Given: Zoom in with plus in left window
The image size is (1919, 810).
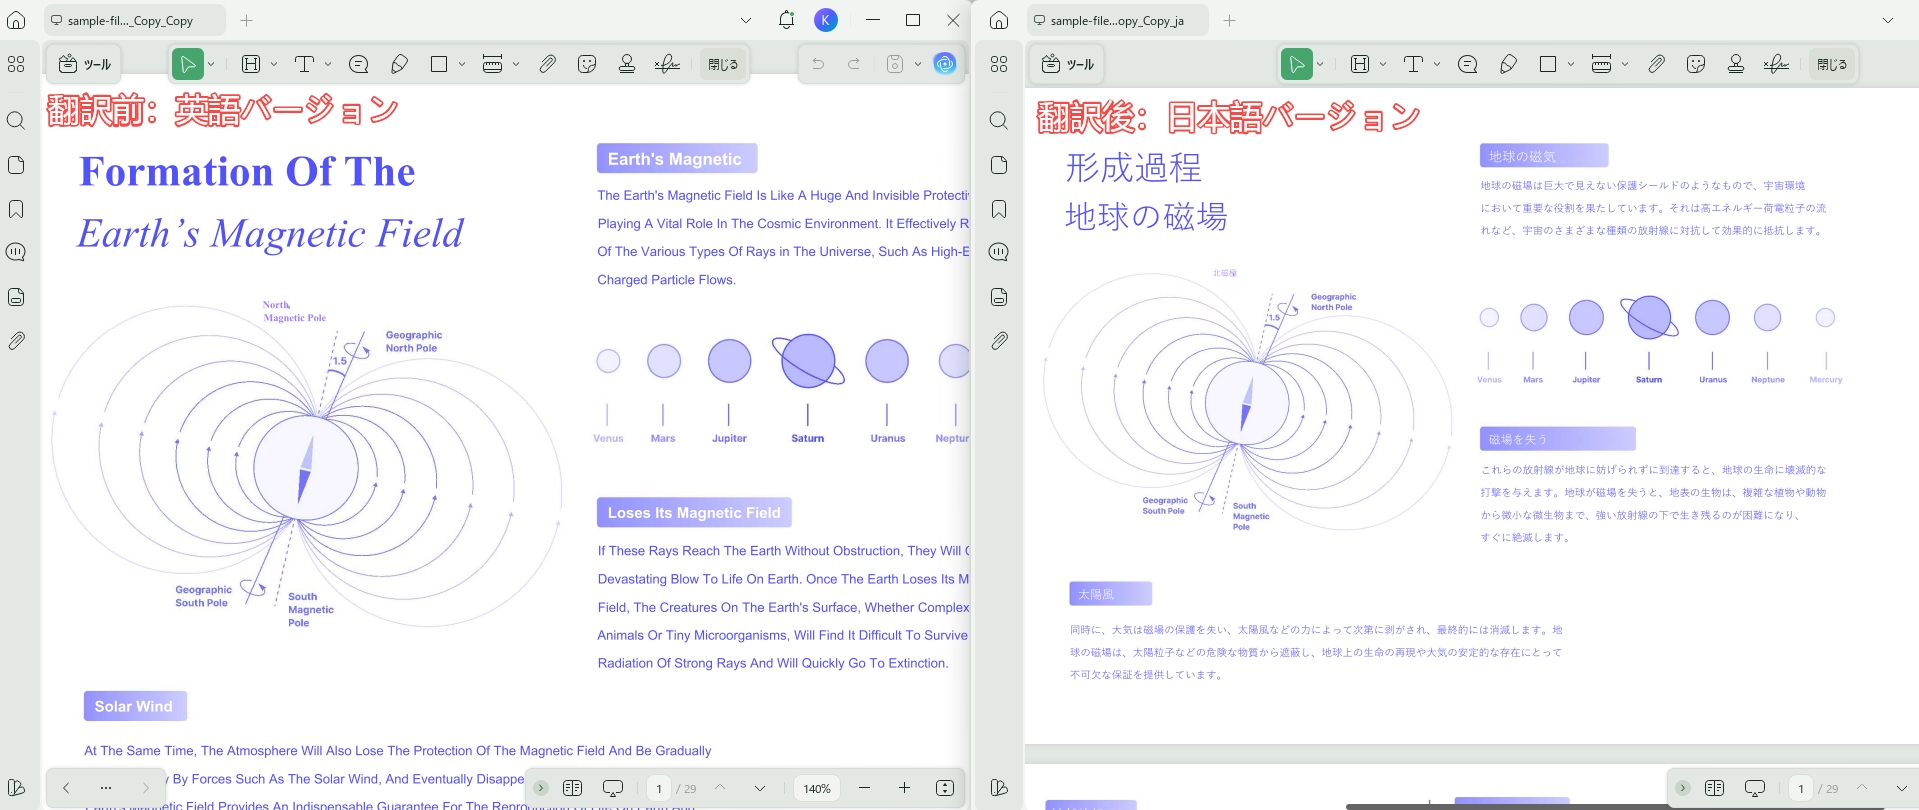Looking at the screenshot, I should pyautogui.click(x=904, y=788).
